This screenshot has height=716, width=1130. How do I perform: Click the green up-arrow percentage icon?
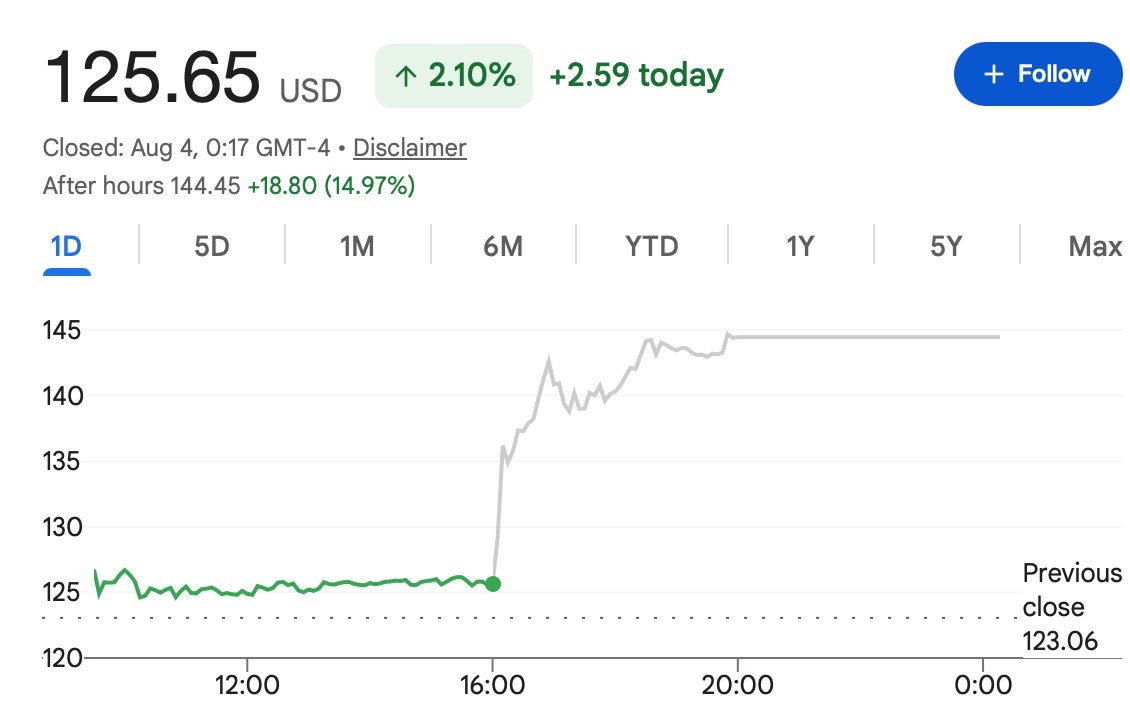(x=406, y=76)
